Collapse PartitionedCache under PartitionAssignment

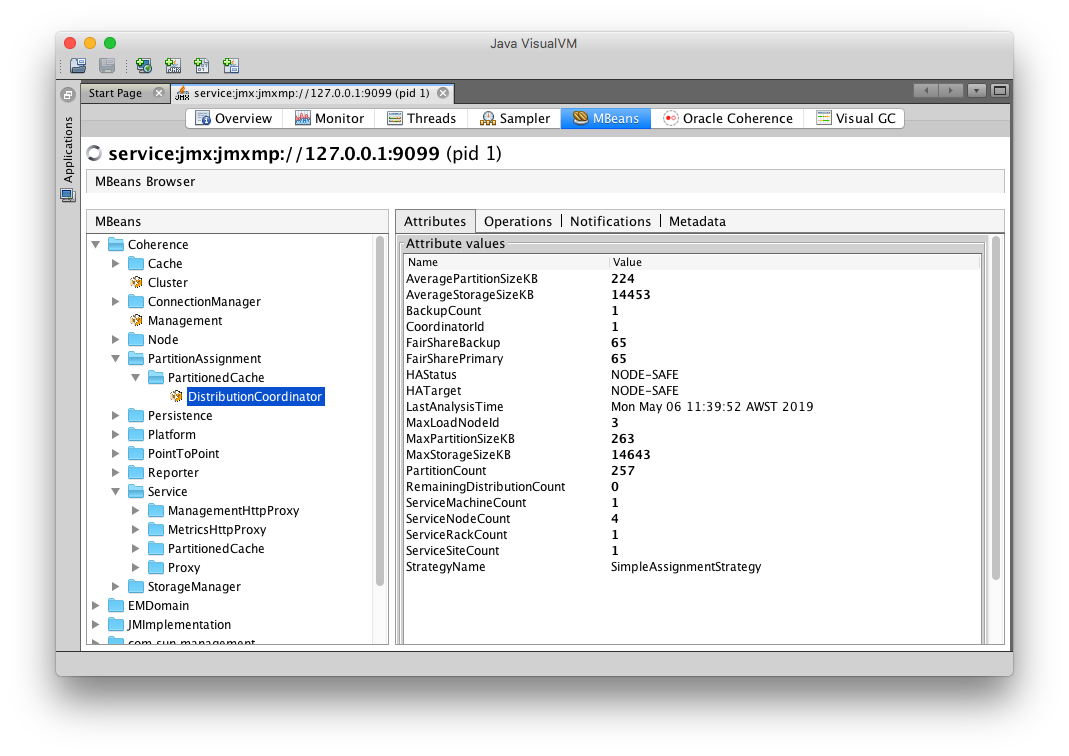click(x=136, y=378)
